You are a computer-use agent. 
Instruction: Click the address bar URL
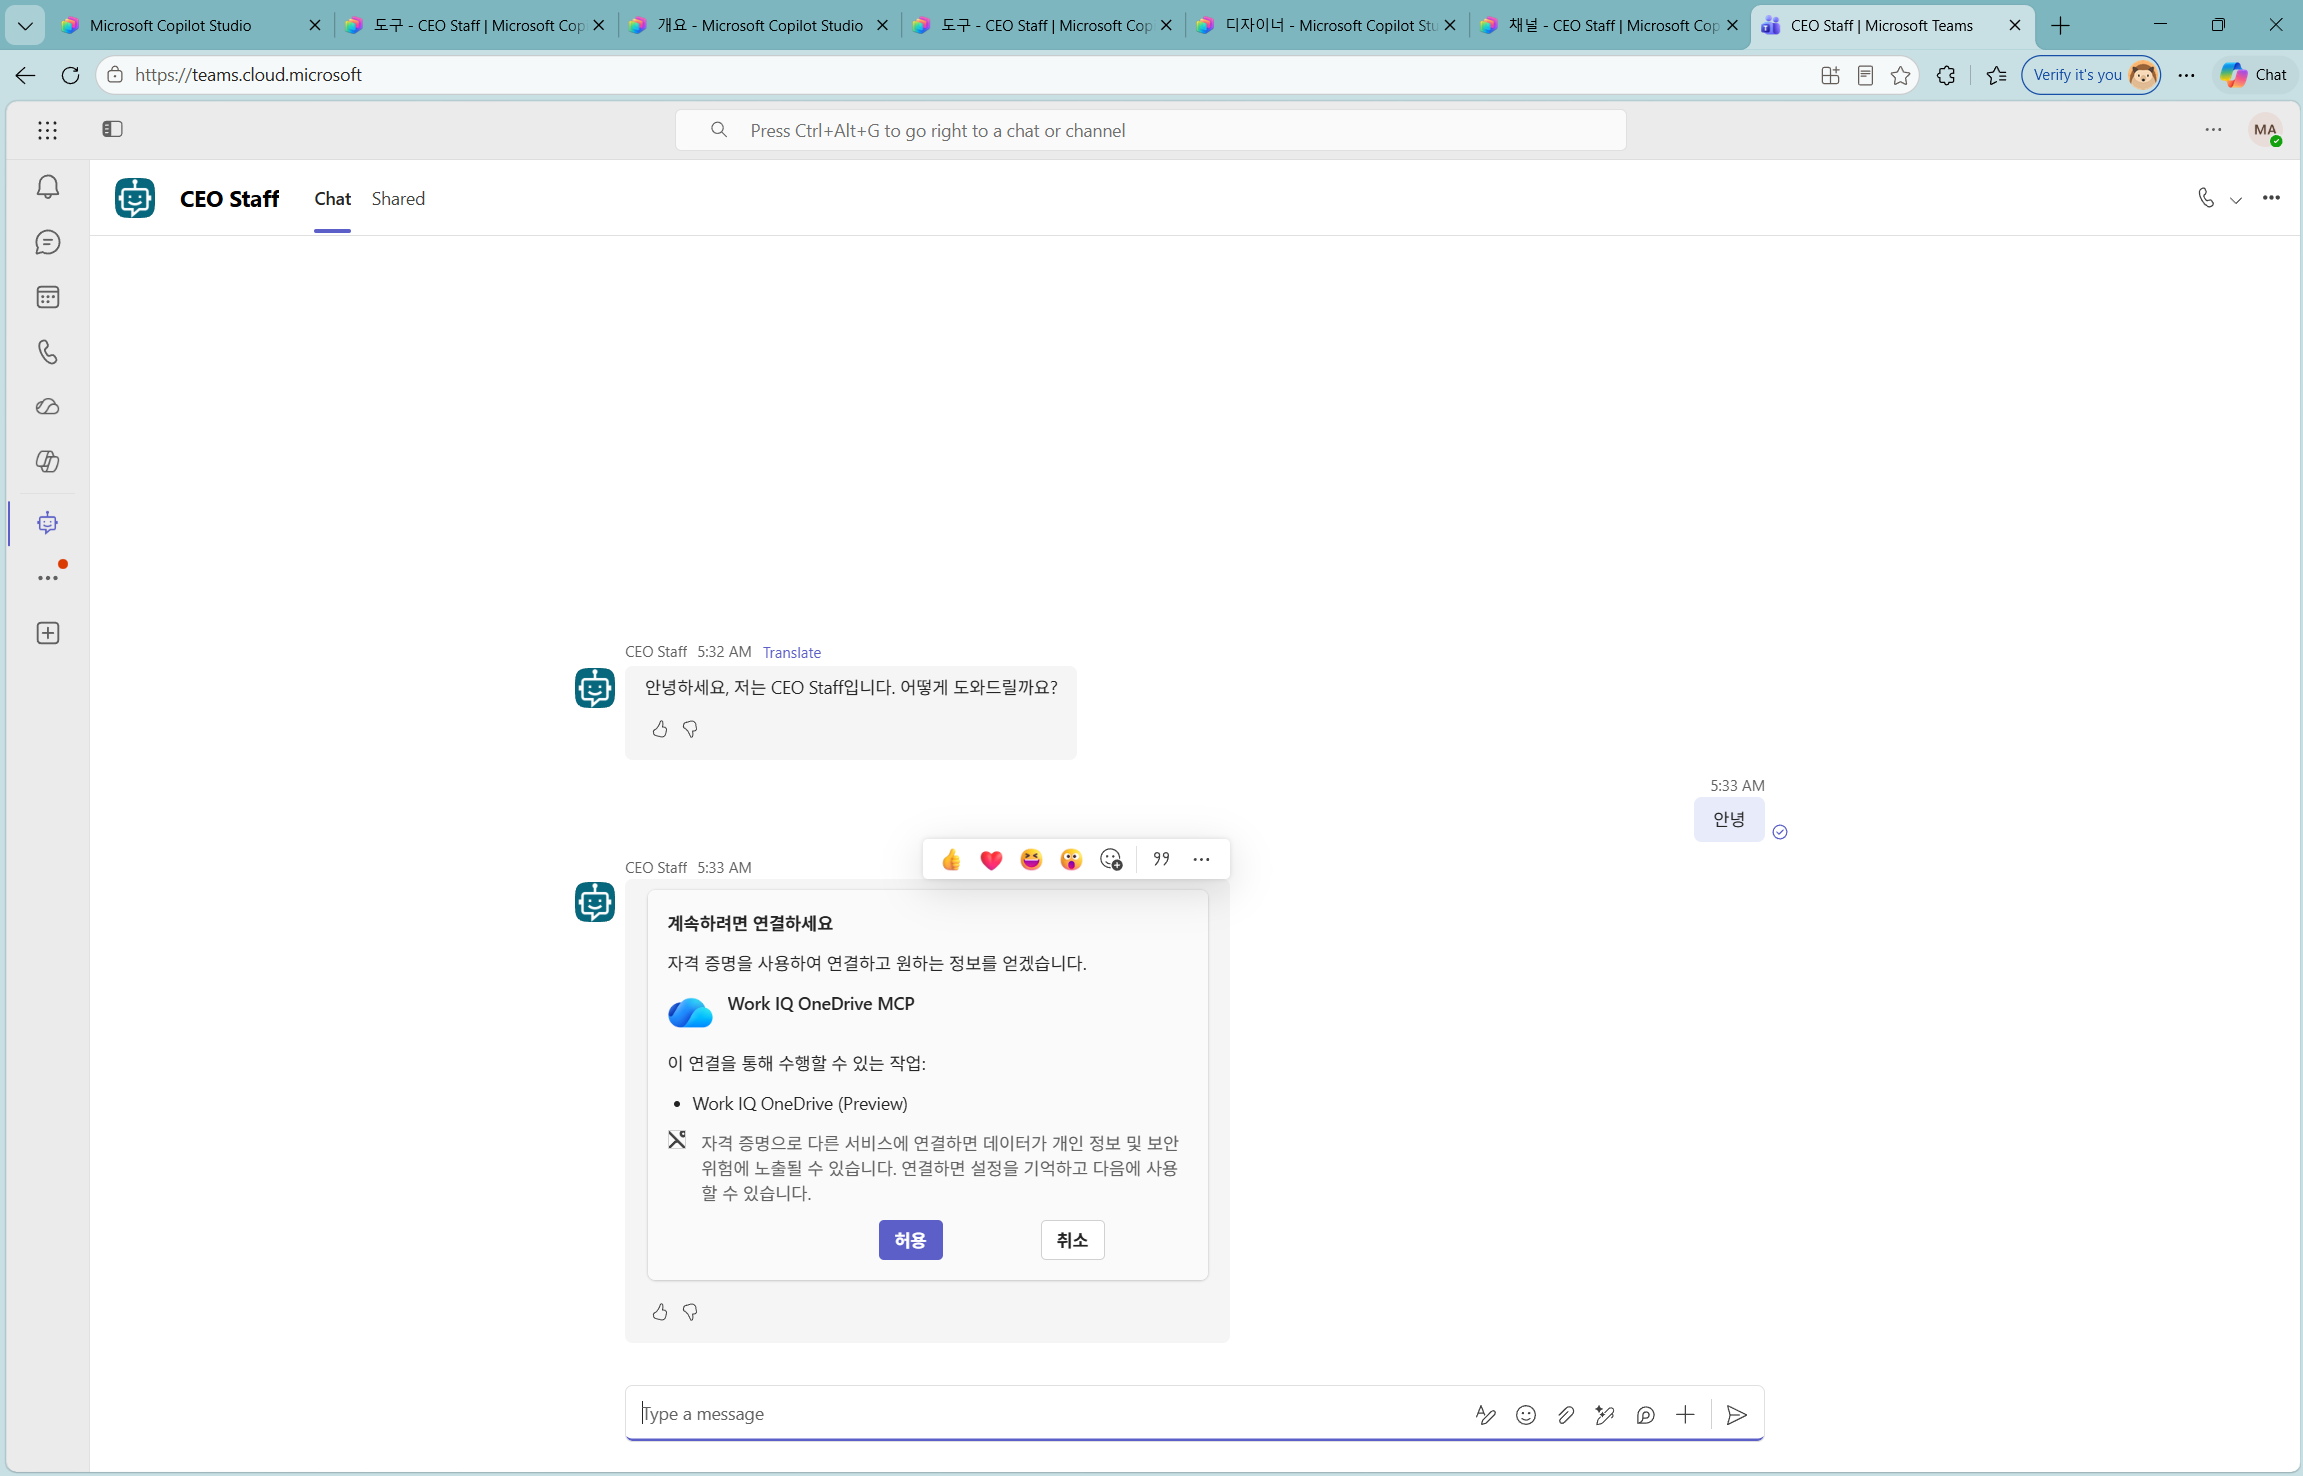coord(248,75)
